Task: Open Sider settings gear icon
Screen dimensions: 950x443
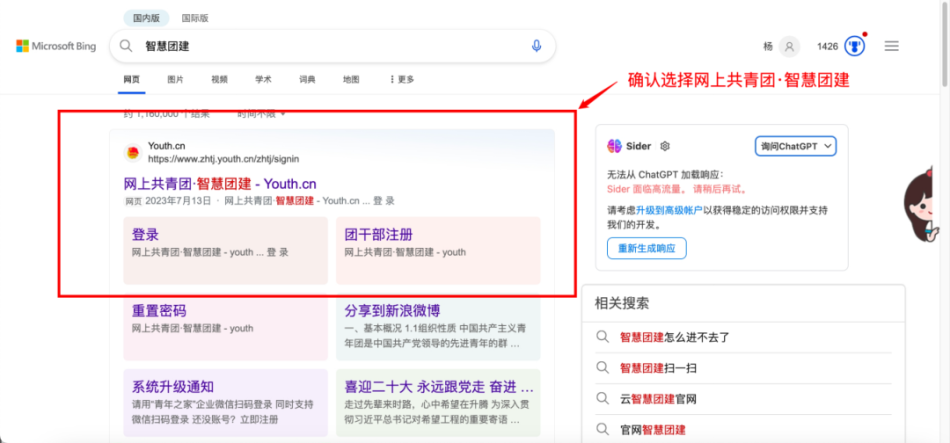Action: [665, 146]
